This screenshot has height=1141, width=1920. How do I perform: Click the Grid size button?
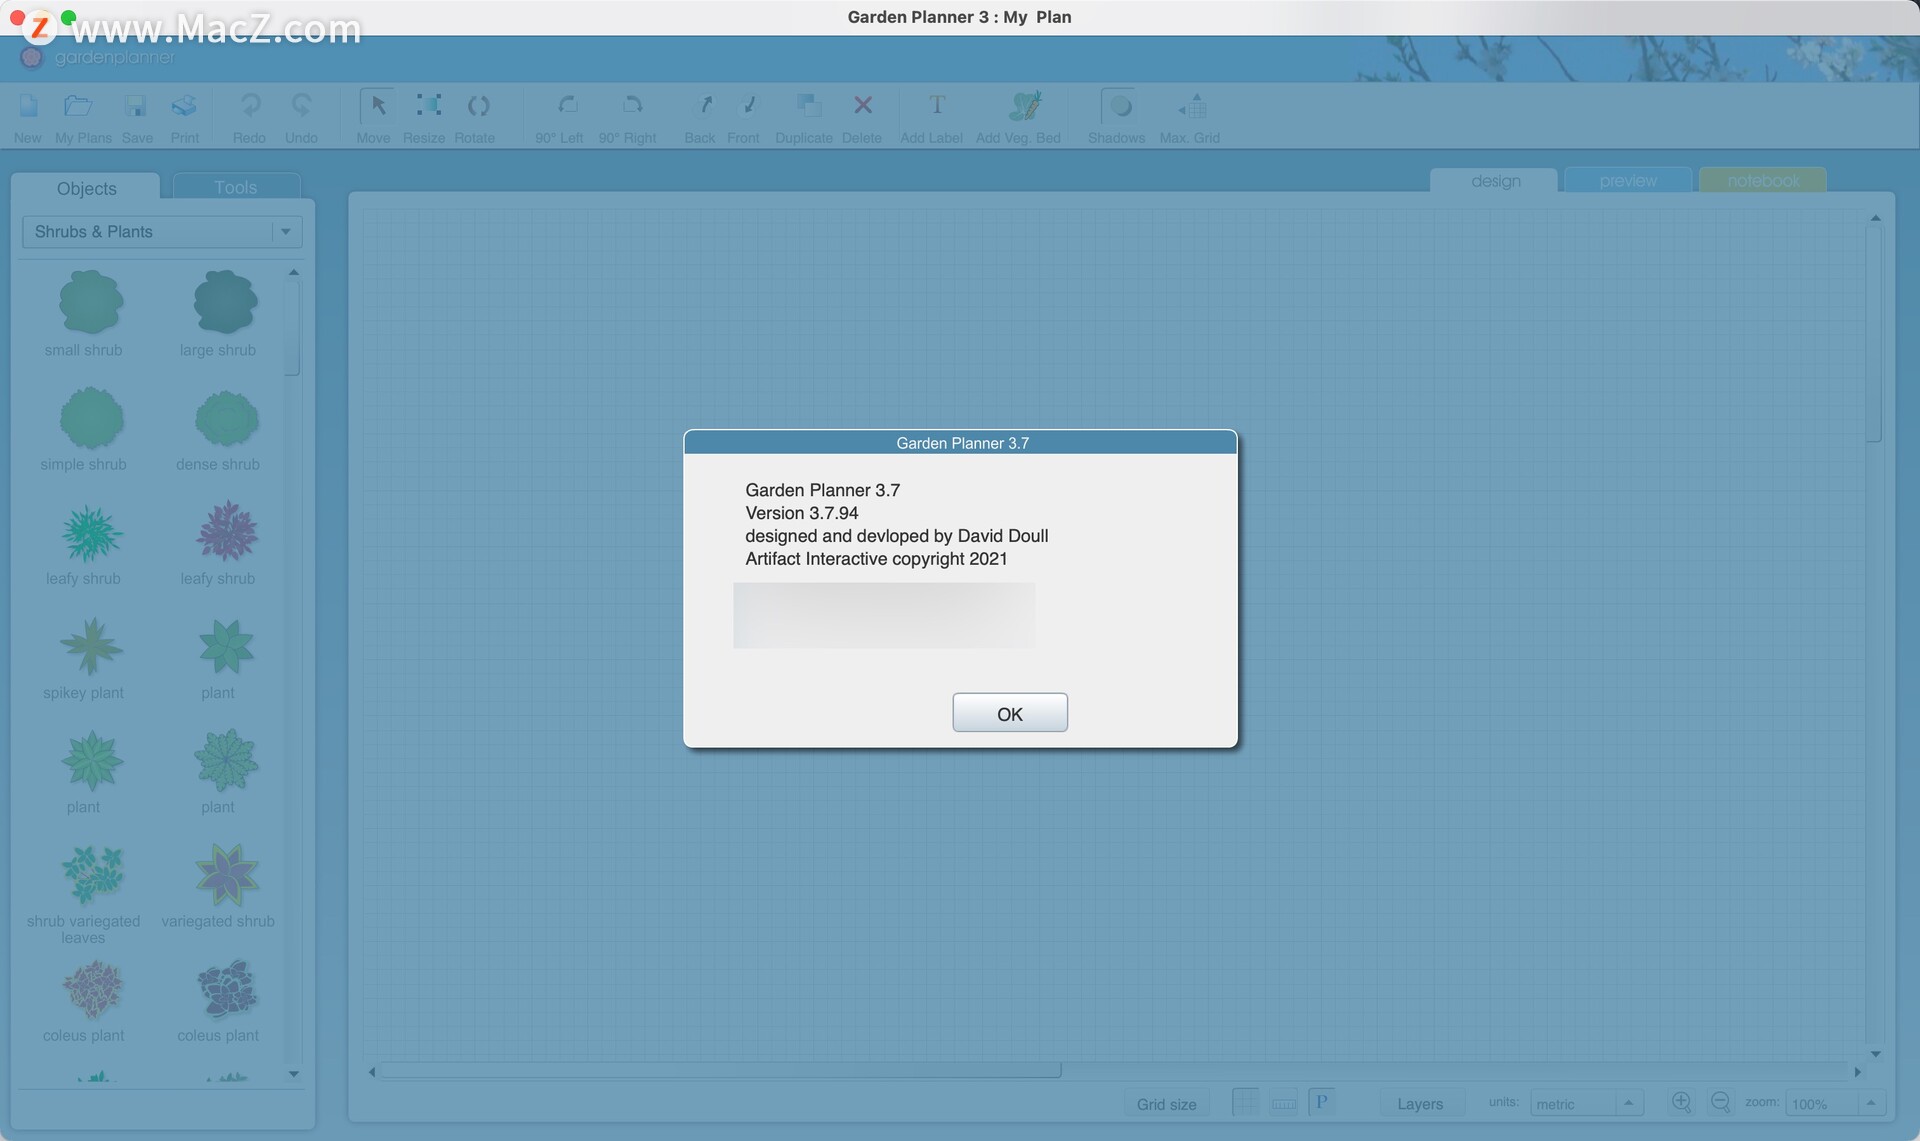(x=1166, y=1104)
